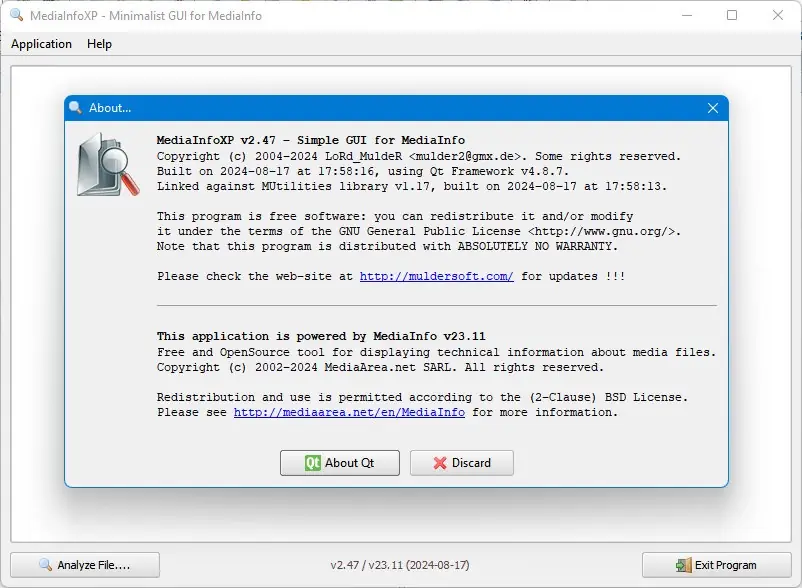Image resolution: width=802 pixels, height=588 pixels.
Task: Open the Help menu
Action: point(99,44)
